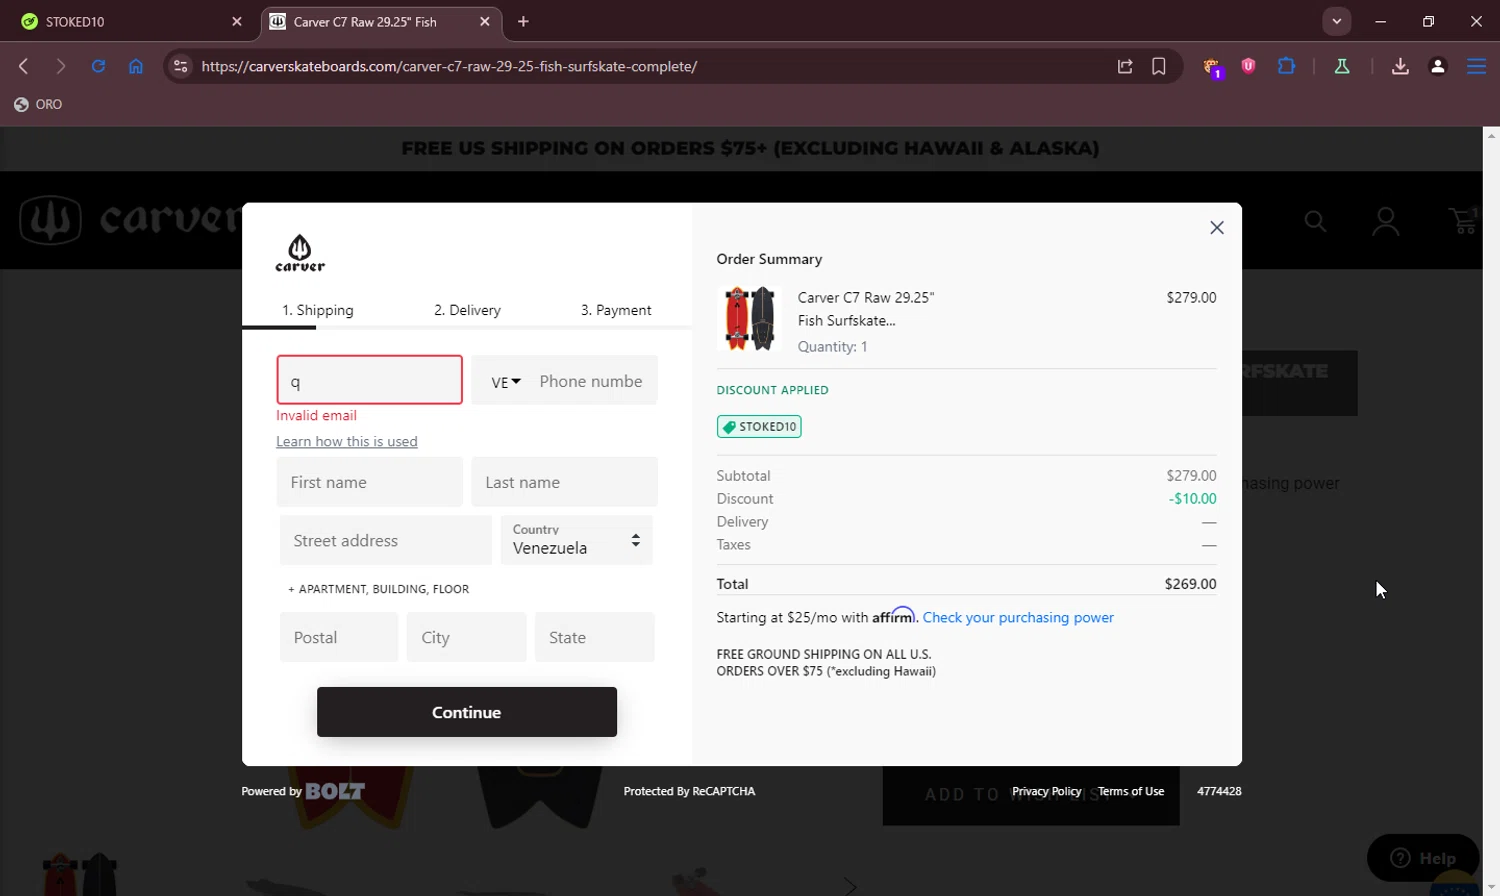Open the labs flask icon
The image size is (1500, 896).
click(1342, 66)
